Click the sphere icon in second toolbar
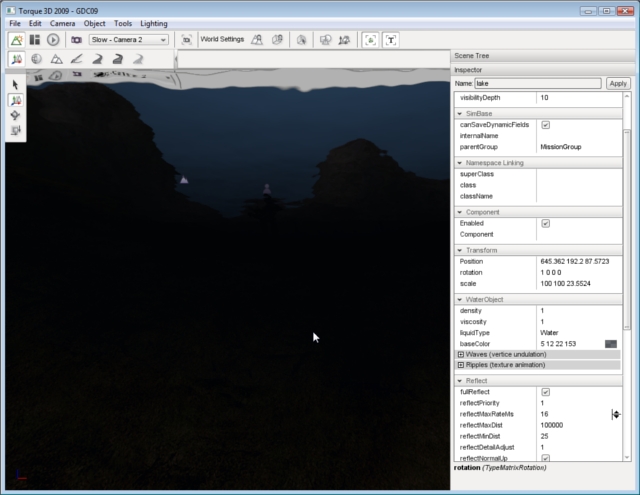 [36, 60]
